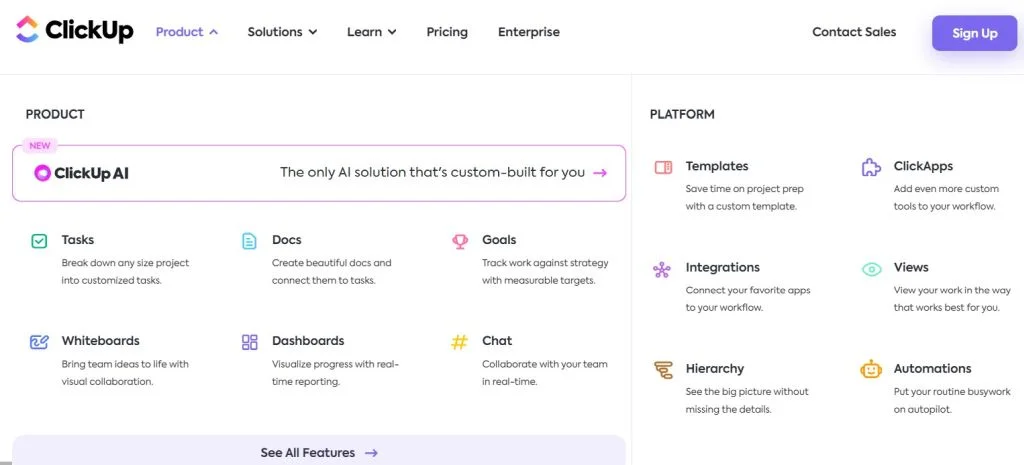Collapse the Product dropdown menu

pyautogui.click(x=187, y=32)
